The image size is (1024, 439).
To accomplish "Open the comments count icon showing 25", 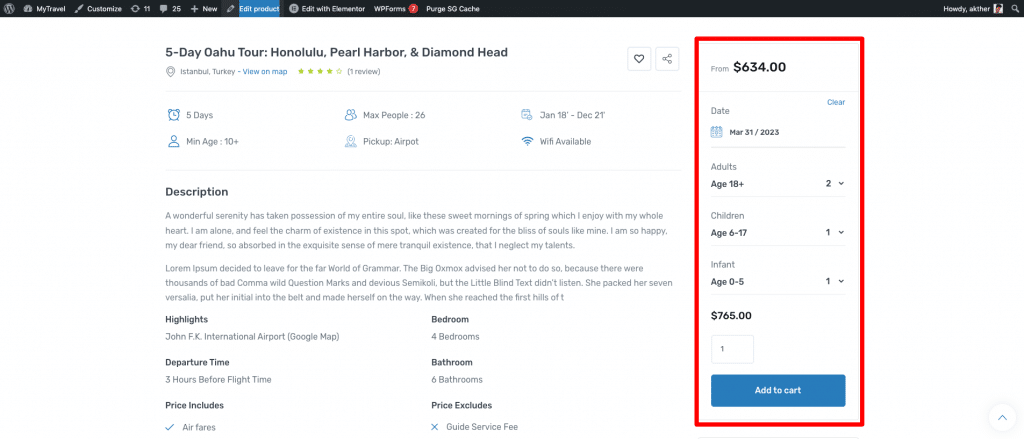I will coord(169,8).
